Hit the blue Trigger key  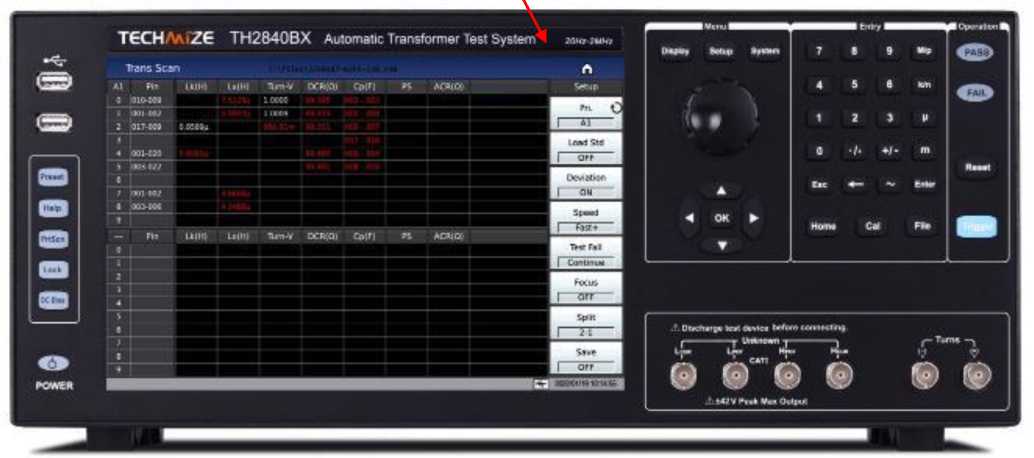(x=977, y=227)
